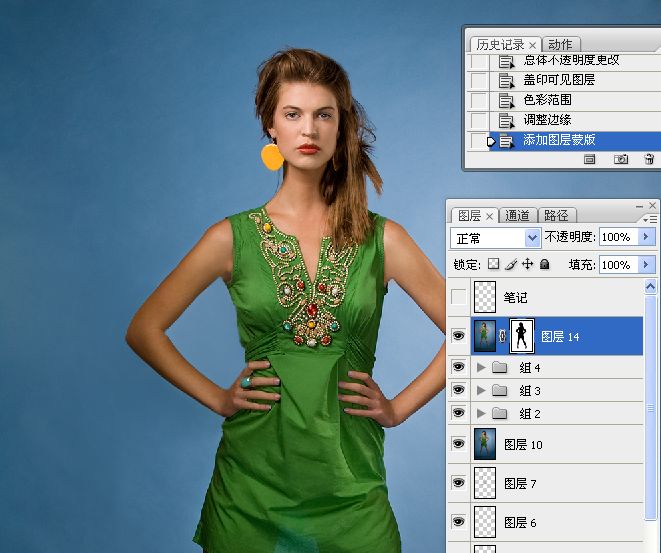Viewport: 661px width, 553px height.
Task: Click the 填充 value field
Action: tap(619, 265)
